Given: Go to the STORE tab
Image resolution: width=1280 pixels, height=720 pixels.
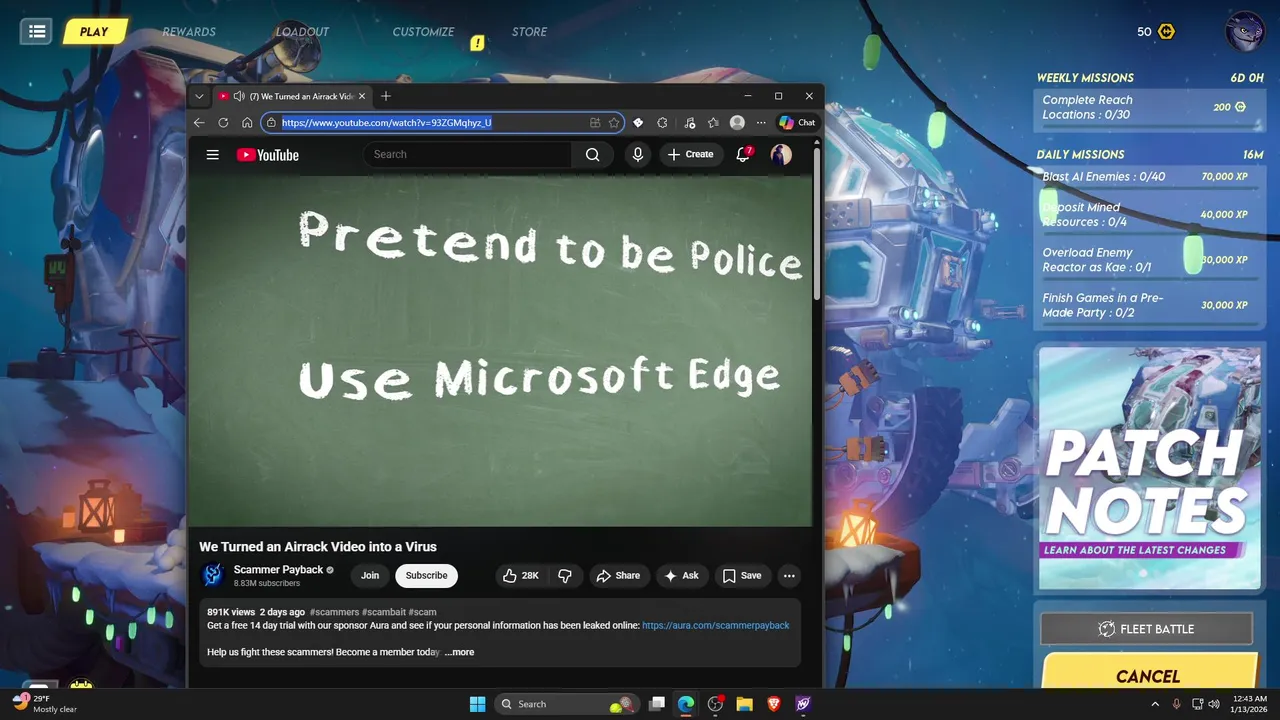Looking at the screenshot, I should pyautogui.click(x=529, y=32).
